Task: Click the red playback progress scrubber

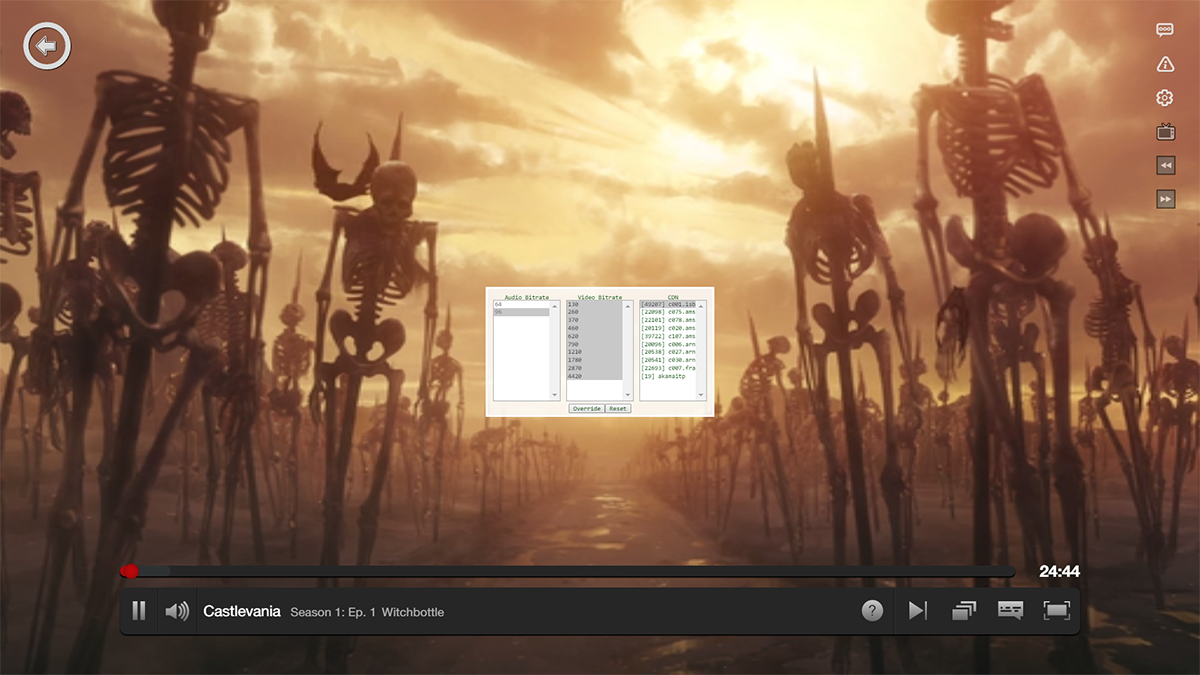Action: click(x=129, y=571)
